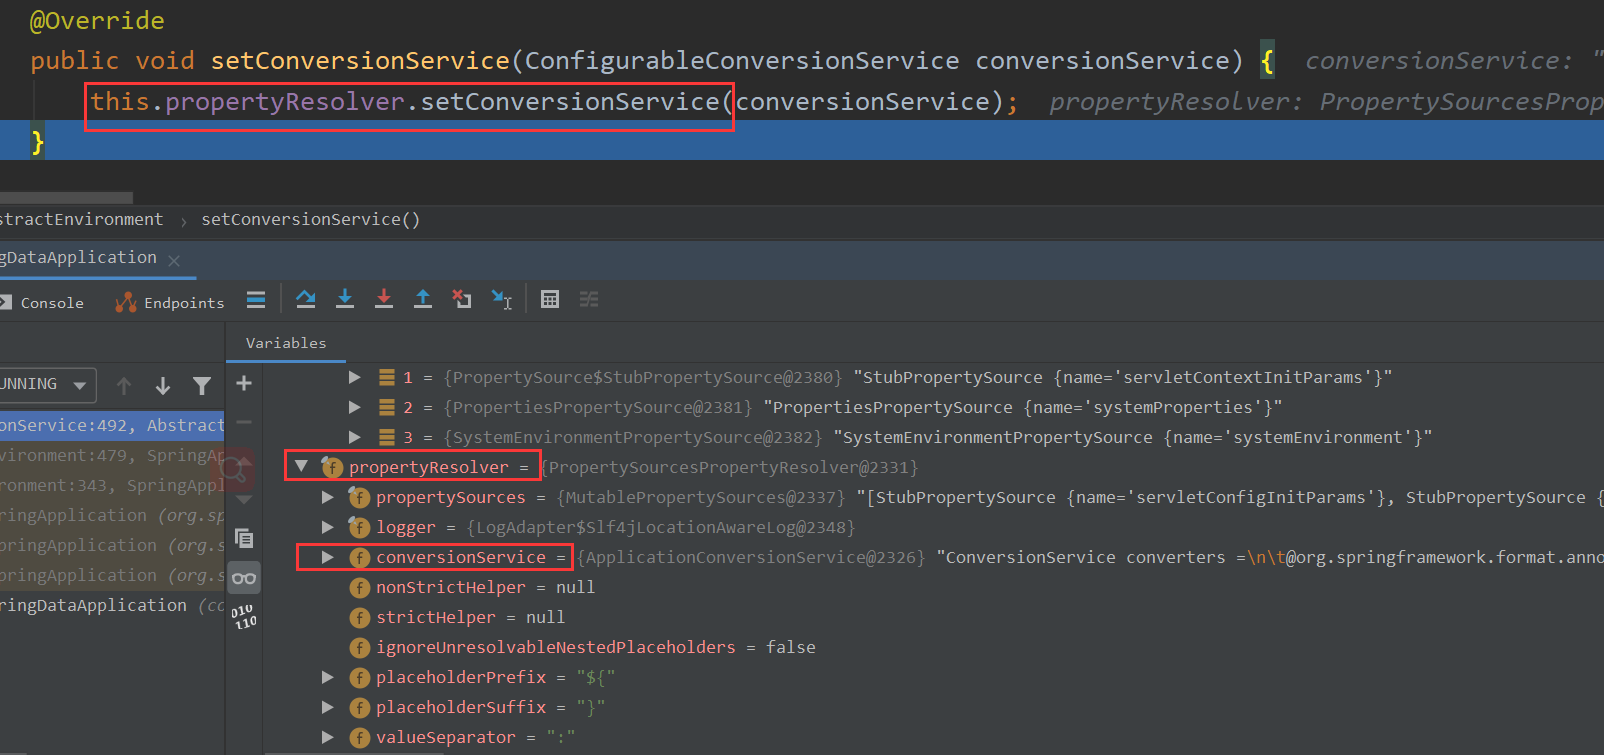The image size is (1604, 755).
Task: Click the threads layout icon beside Endpoints
Action: point(256,299)
